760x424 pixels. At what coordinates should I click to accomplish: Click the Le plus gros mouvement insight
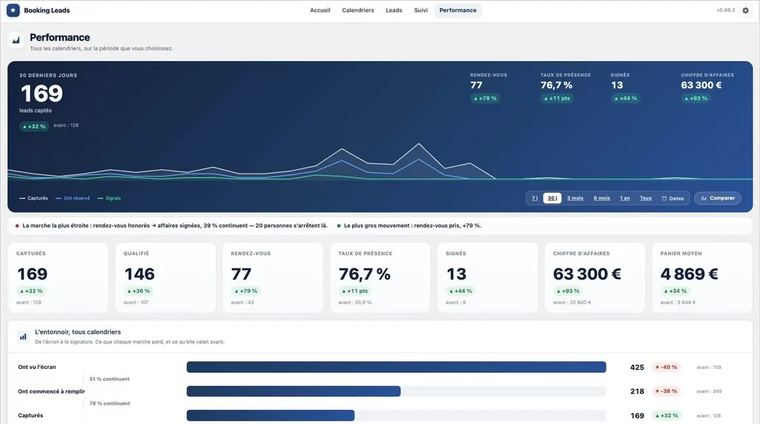click(x=409, y=226)
